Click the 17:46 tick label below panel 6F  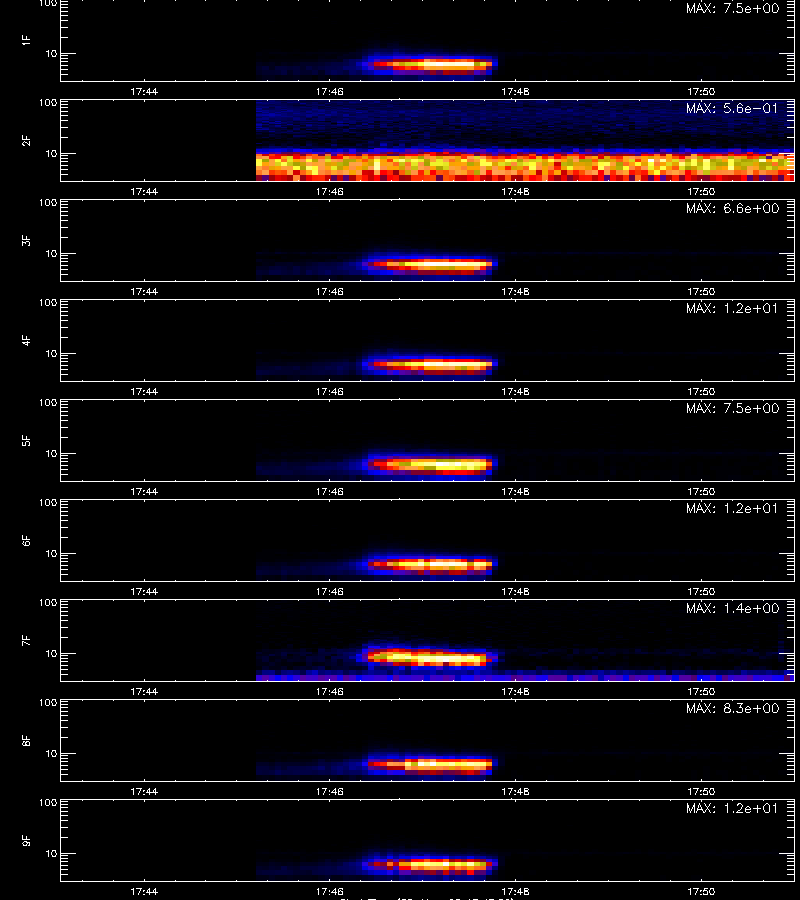click(329, 591)
